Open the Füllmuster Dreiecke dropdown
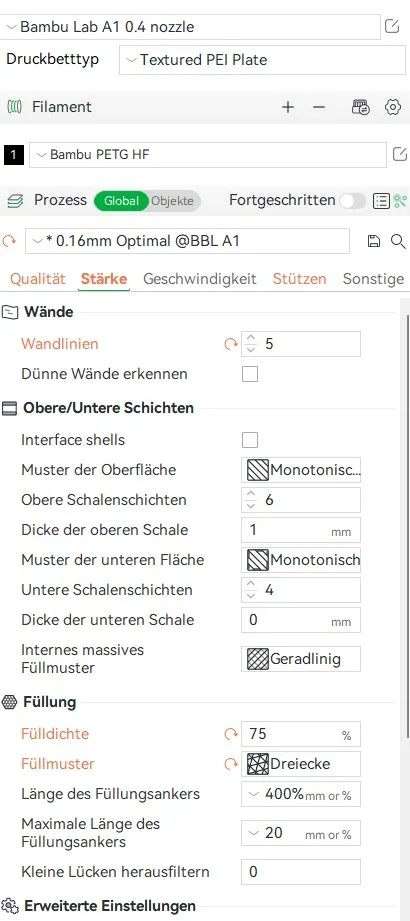This screenshot has width=410, height=921. pos(301,764)
